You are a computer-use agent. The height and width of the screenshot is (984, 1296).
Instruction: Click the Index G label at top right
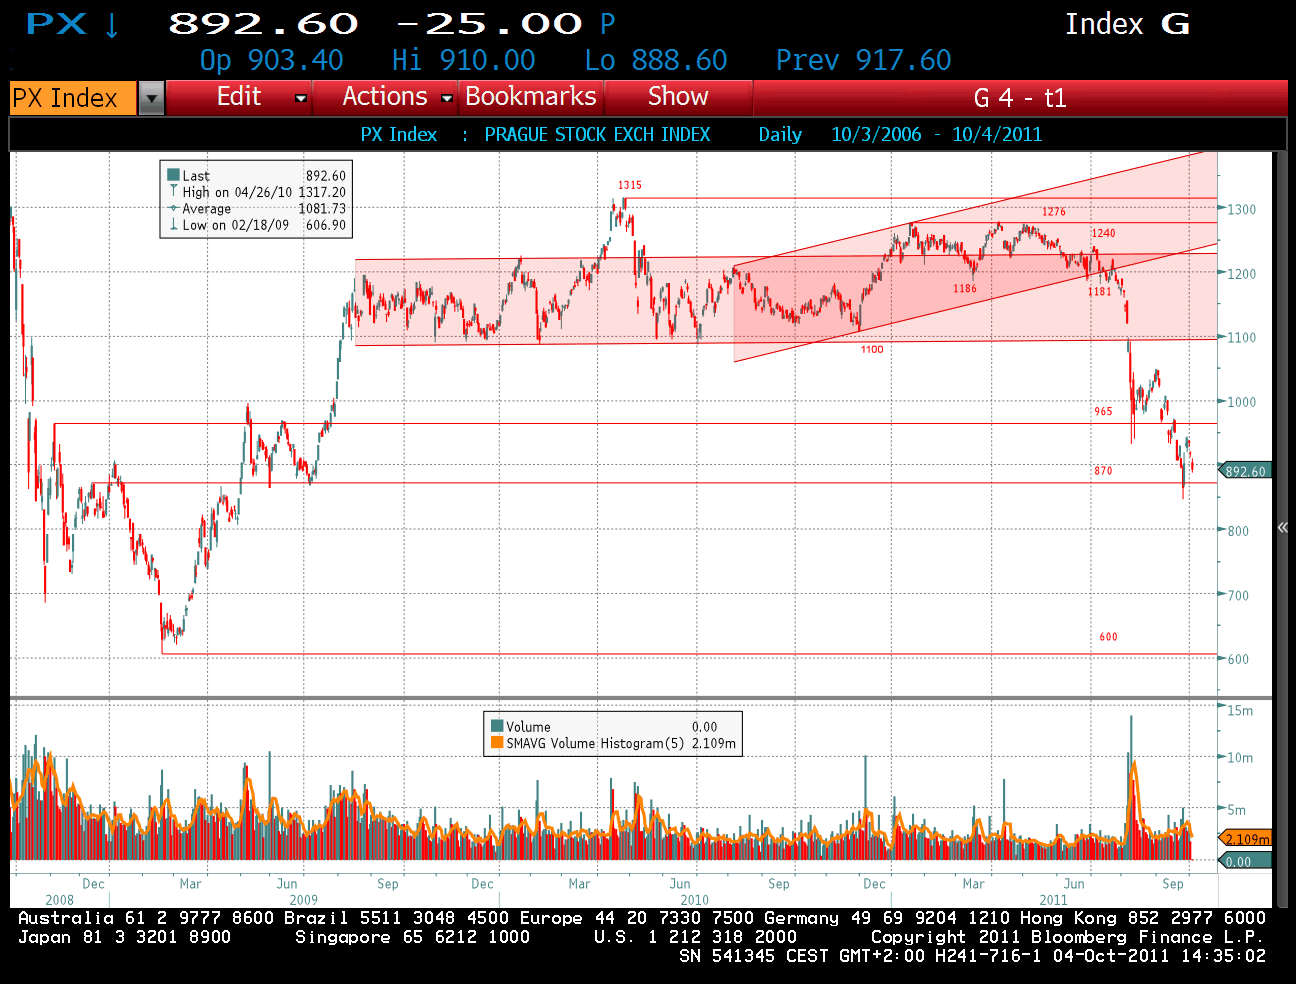(1128, 24)
